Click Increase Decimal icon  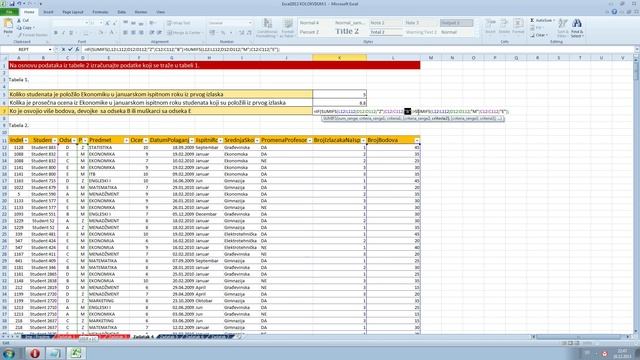[x=241, y=33]
